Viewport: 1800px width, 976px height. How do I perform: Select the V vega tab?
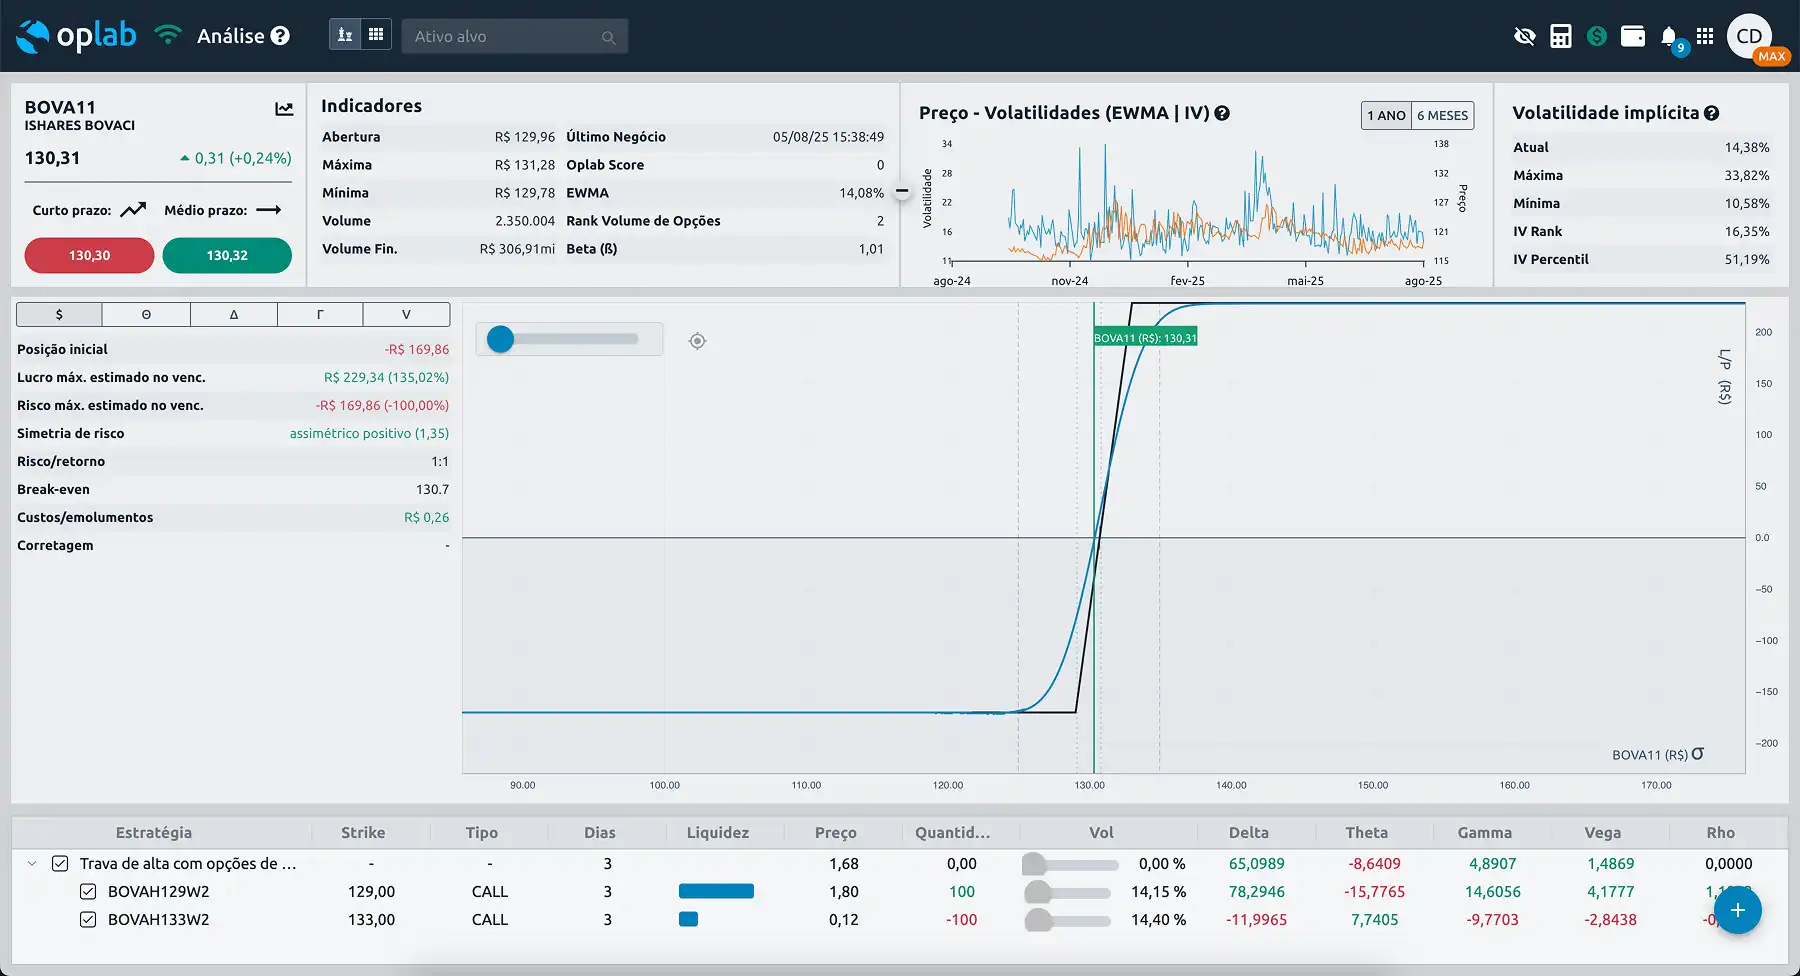(406, 314)
